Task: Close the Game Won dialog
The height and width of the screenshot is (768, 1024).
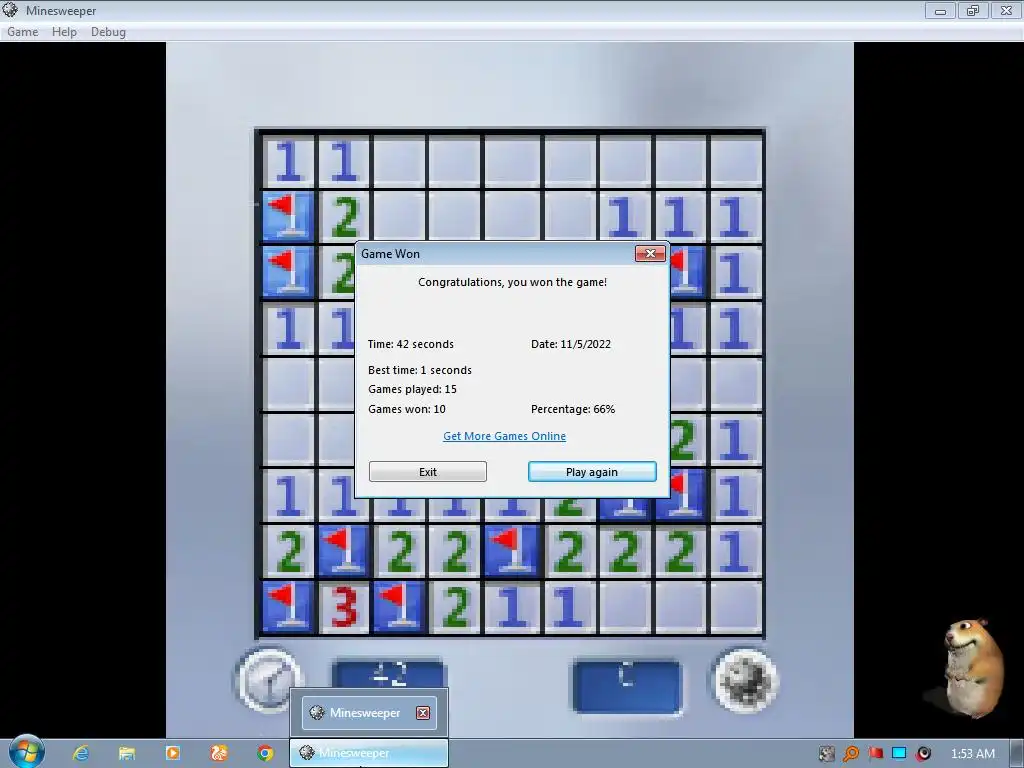Action: tap(650, 253)
